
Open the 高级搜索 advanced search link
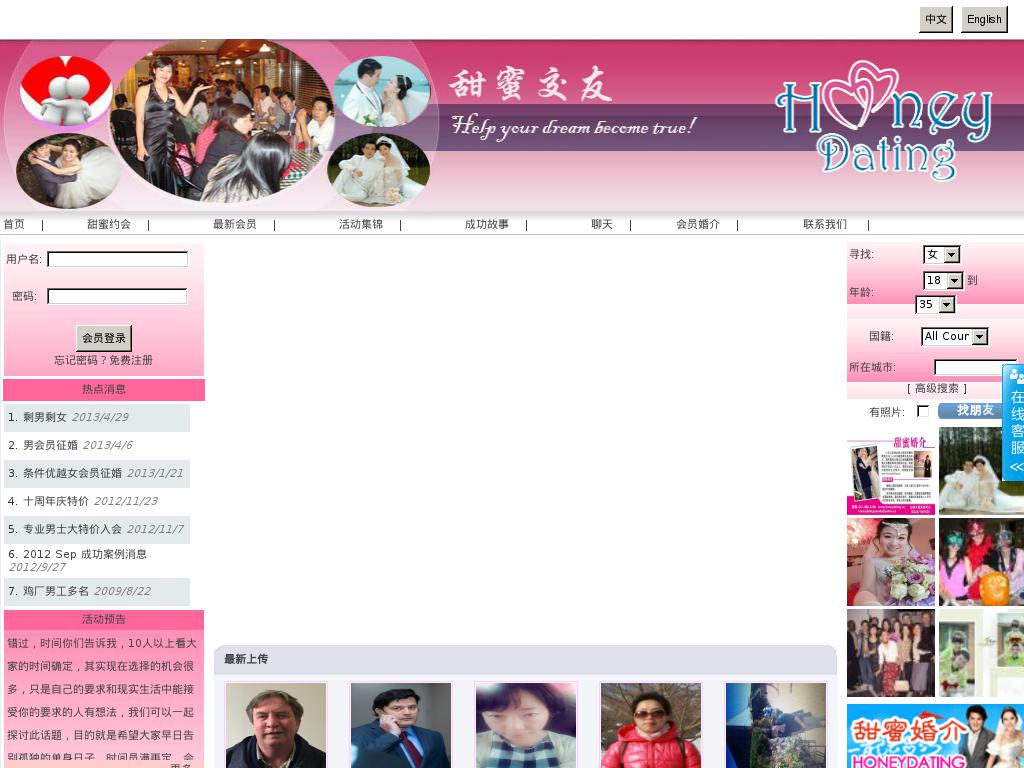click(936, 389)
